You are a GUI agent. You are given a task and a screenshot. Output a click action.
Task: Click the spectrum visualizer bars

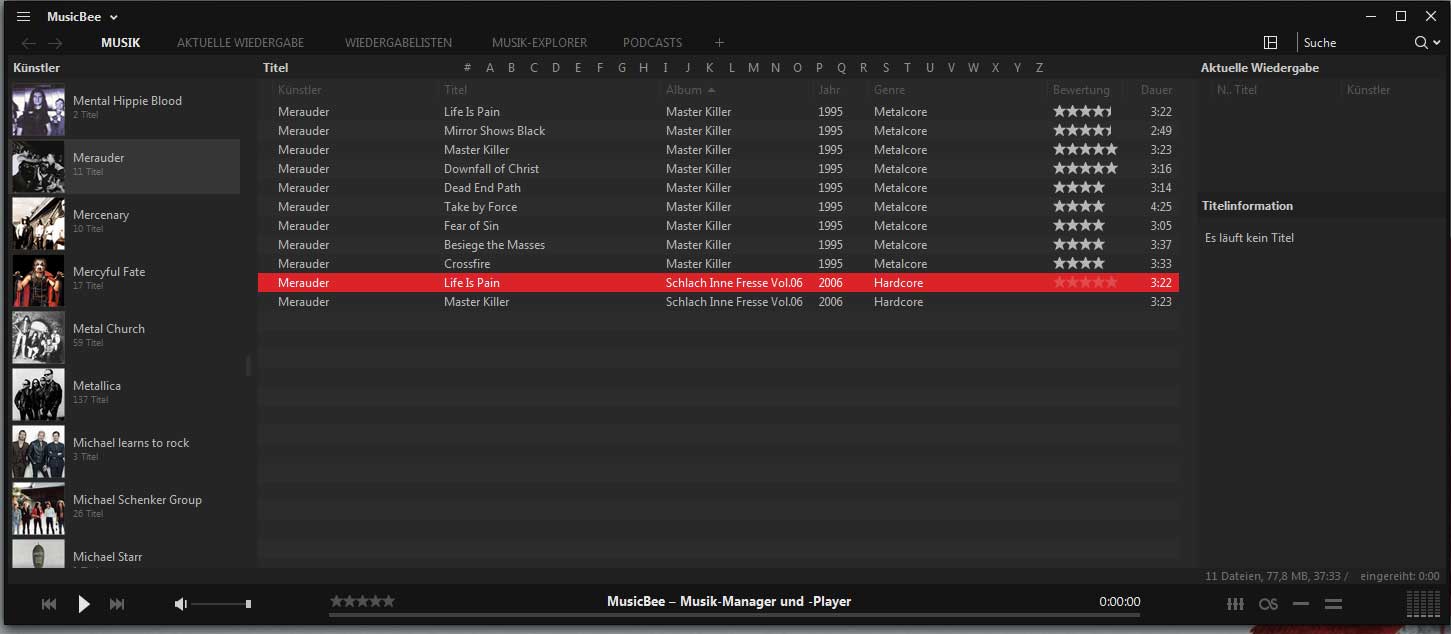[1423, 604]
